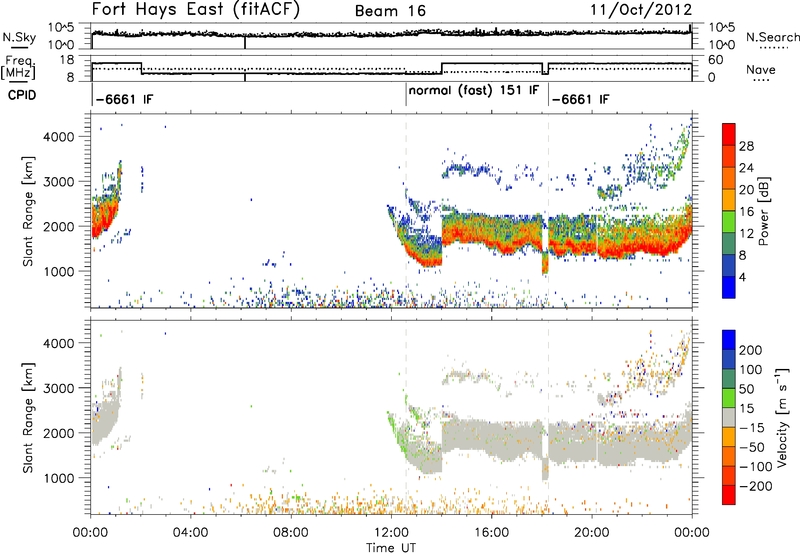The width and height of the screenshot is (800, 554).
Task: Click the "12" value on Power colorbar
Action: pyautogui.click(x=746, y=234)
